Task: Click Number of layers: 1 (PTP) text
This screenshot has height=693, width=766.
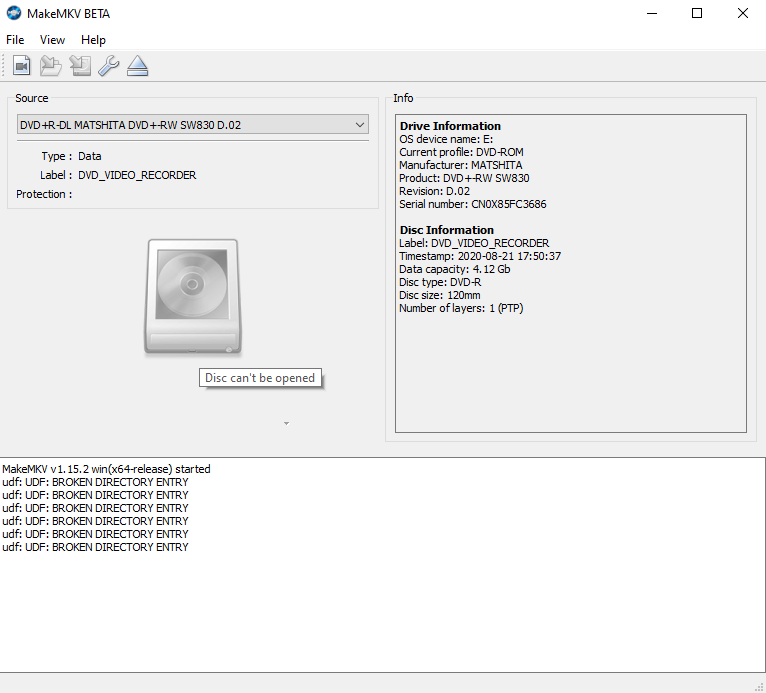Action: [x=461, y=308]
